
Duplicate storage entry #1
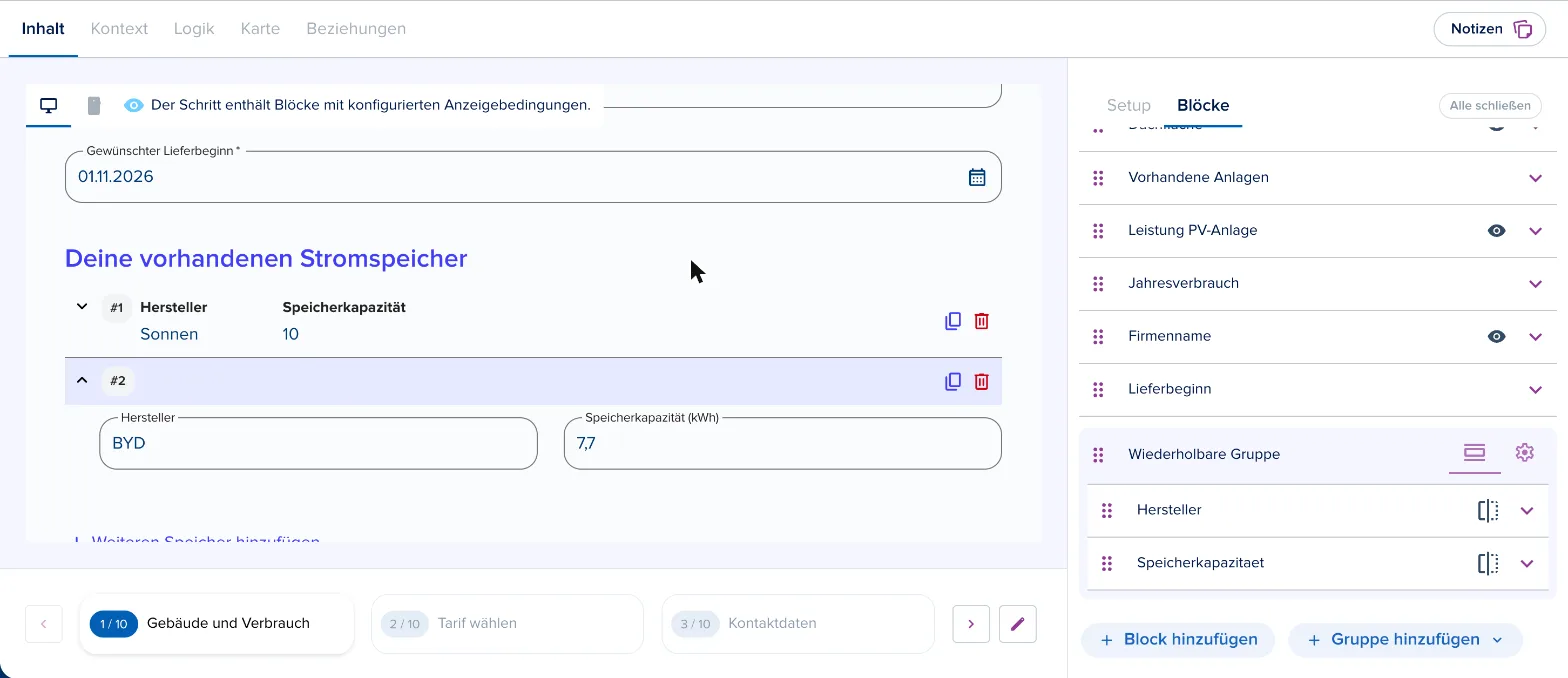[953, 321]
